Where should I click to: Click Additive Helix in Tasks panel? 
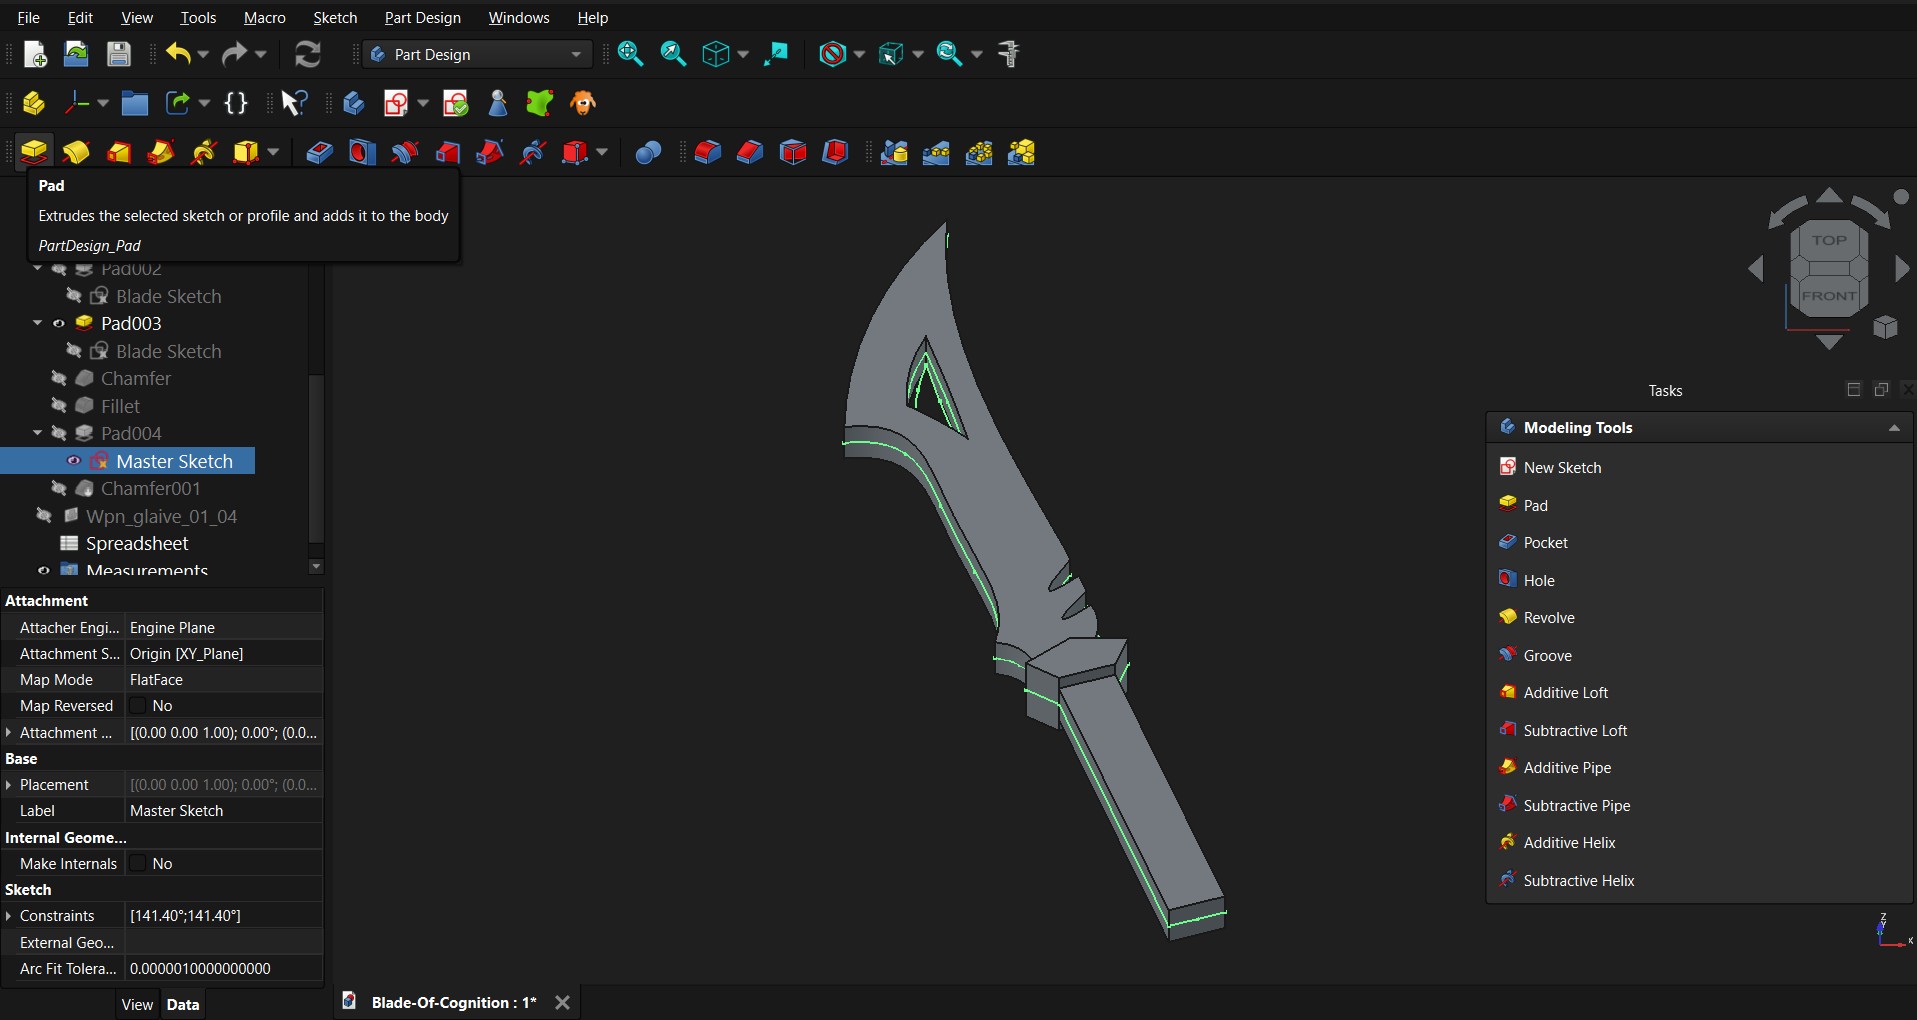coord(1569,843)
